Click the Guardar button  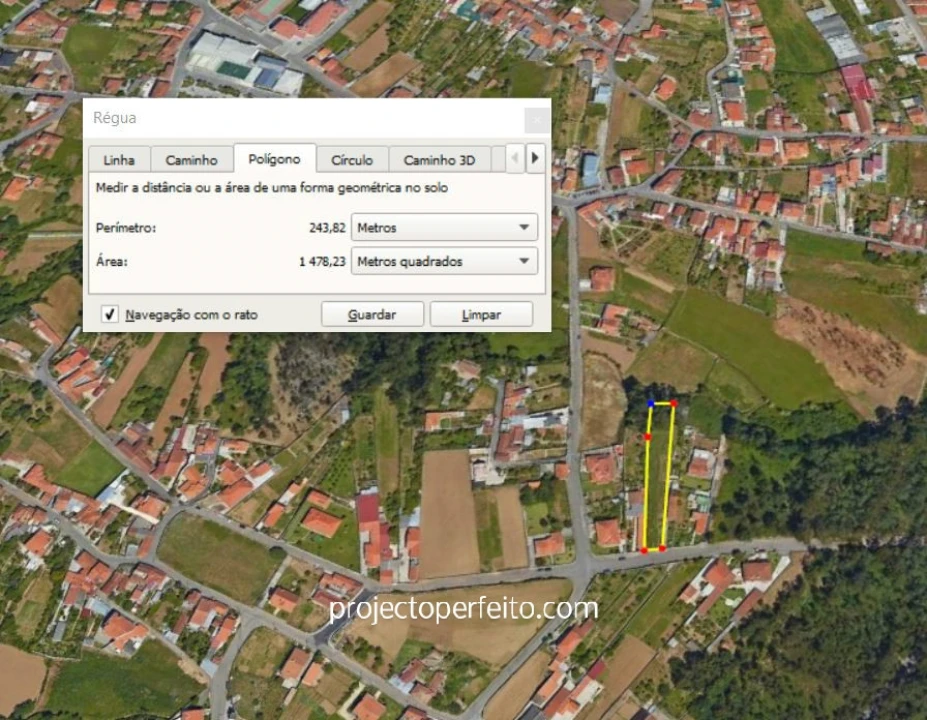pos(372,313)
